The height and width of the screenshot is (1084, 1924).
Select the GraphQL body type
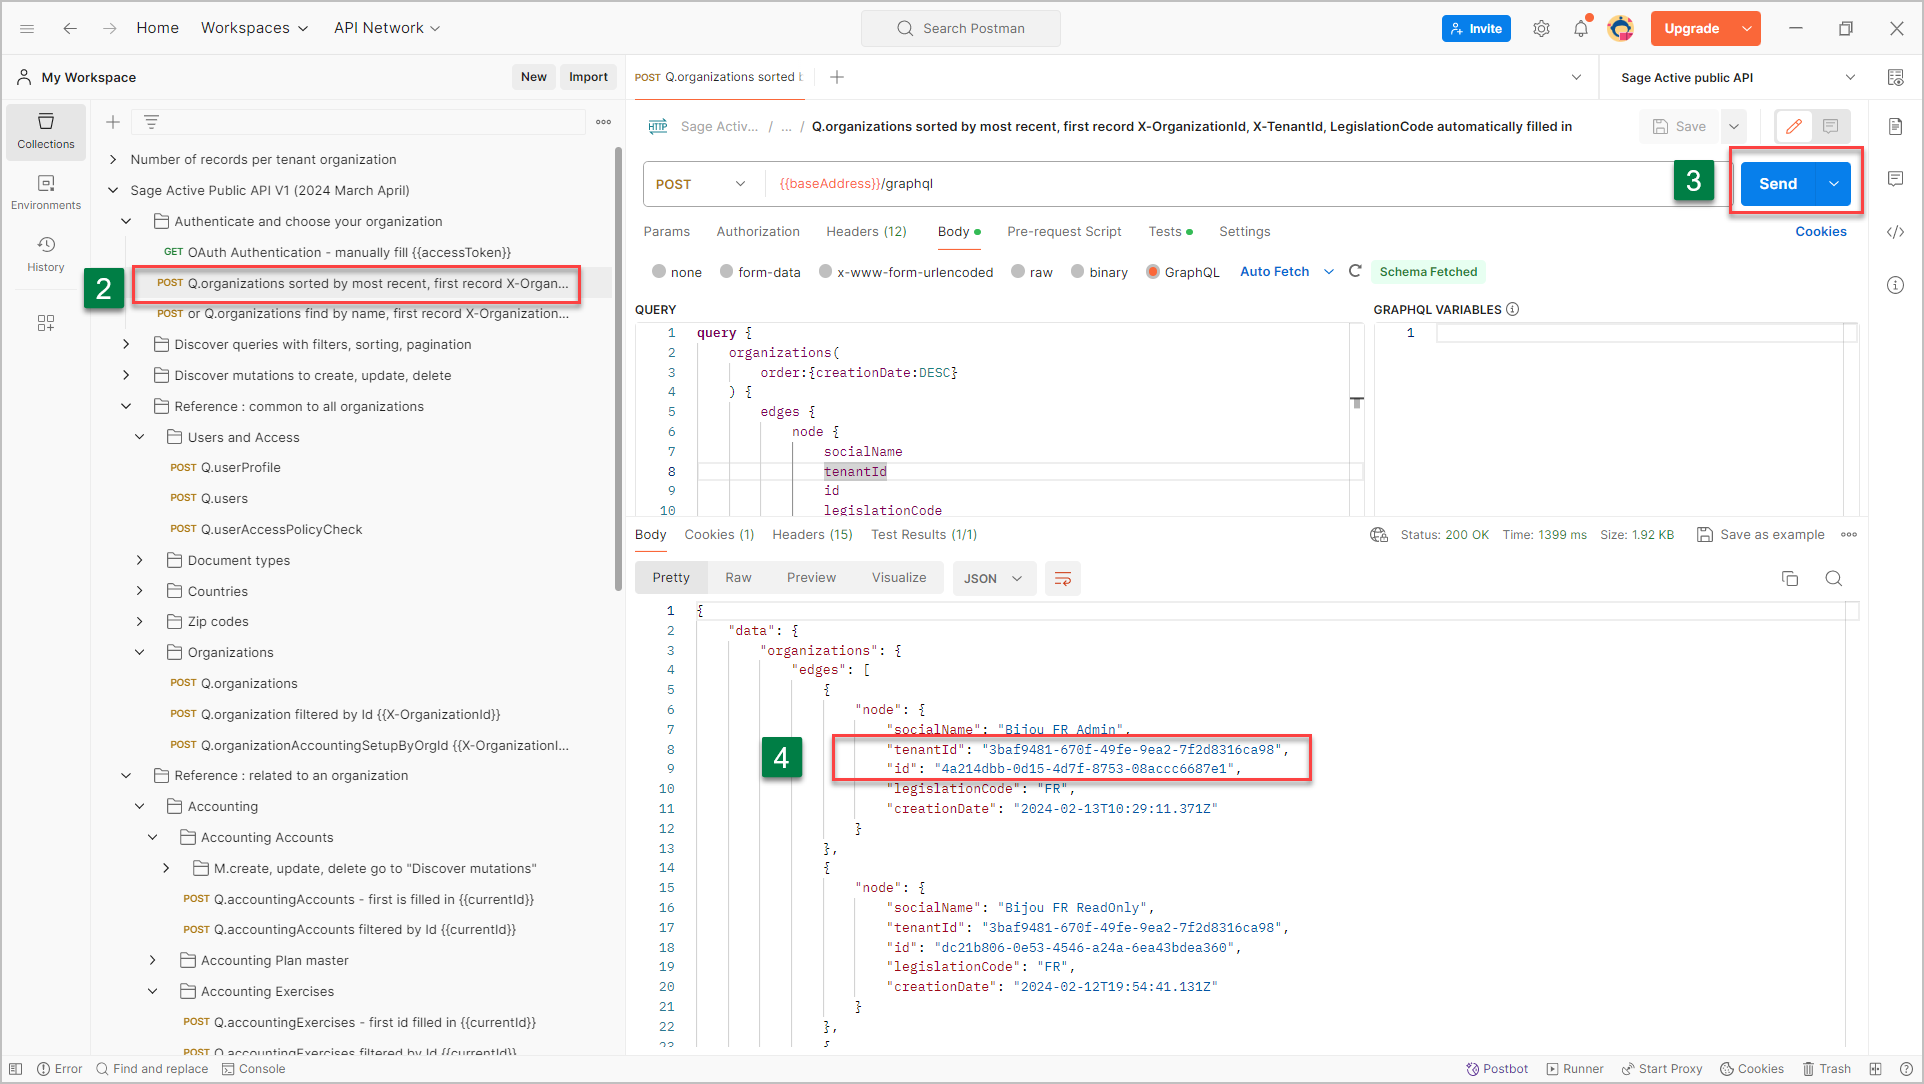(1183, 272)
